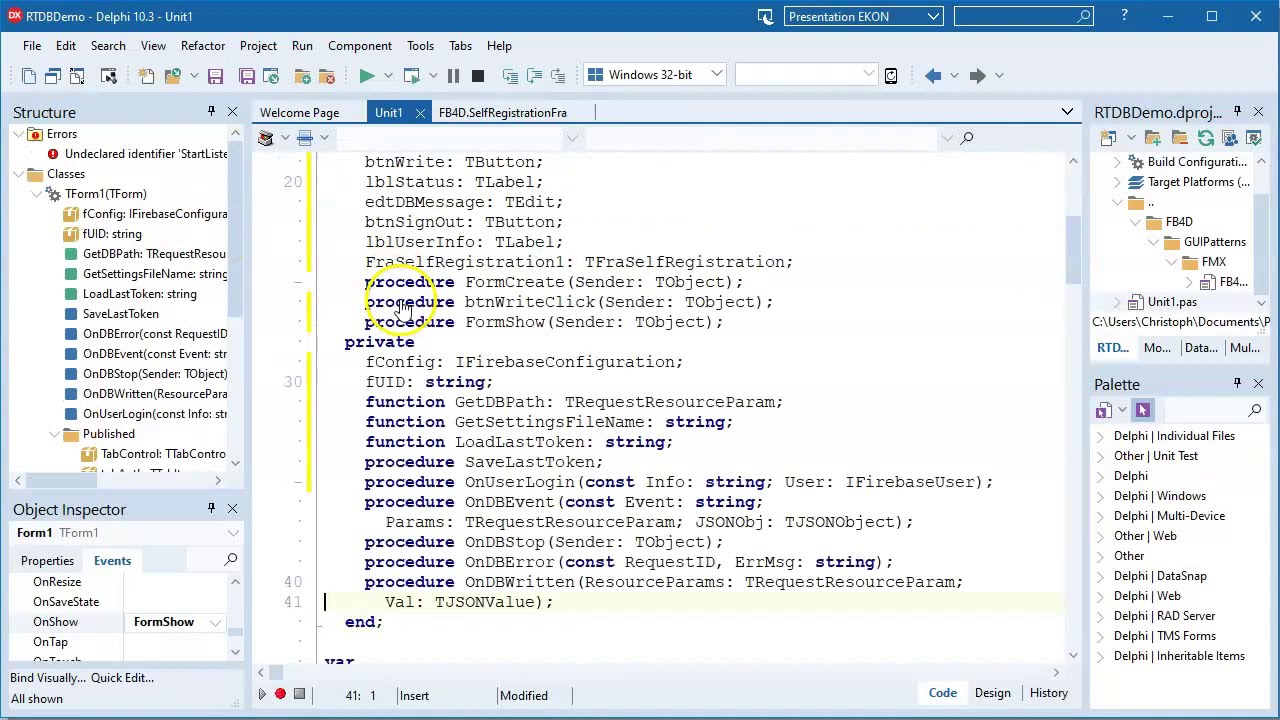Expand Build Configurations in Projects panel

1117,162
